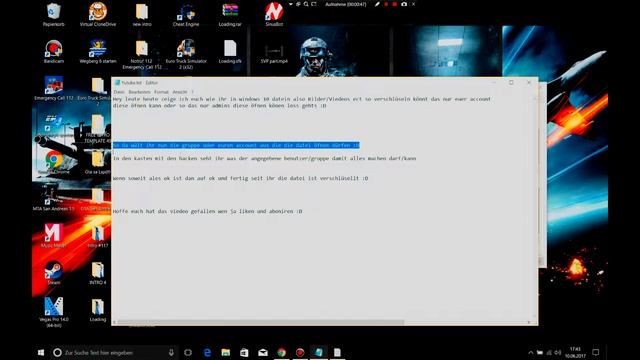
Task: Open the 'Intro #117' desktop folder
Action: (x=98, y=236)
